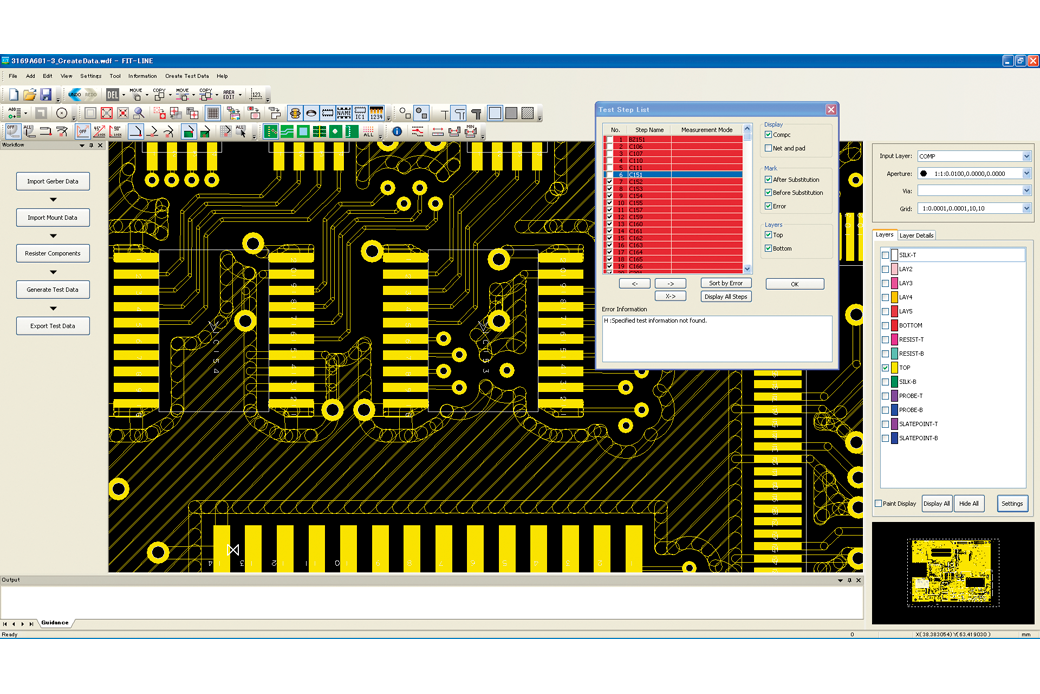Enable visibility of the BOTTOM layer

pyautogui.click(x=885, y=326)
